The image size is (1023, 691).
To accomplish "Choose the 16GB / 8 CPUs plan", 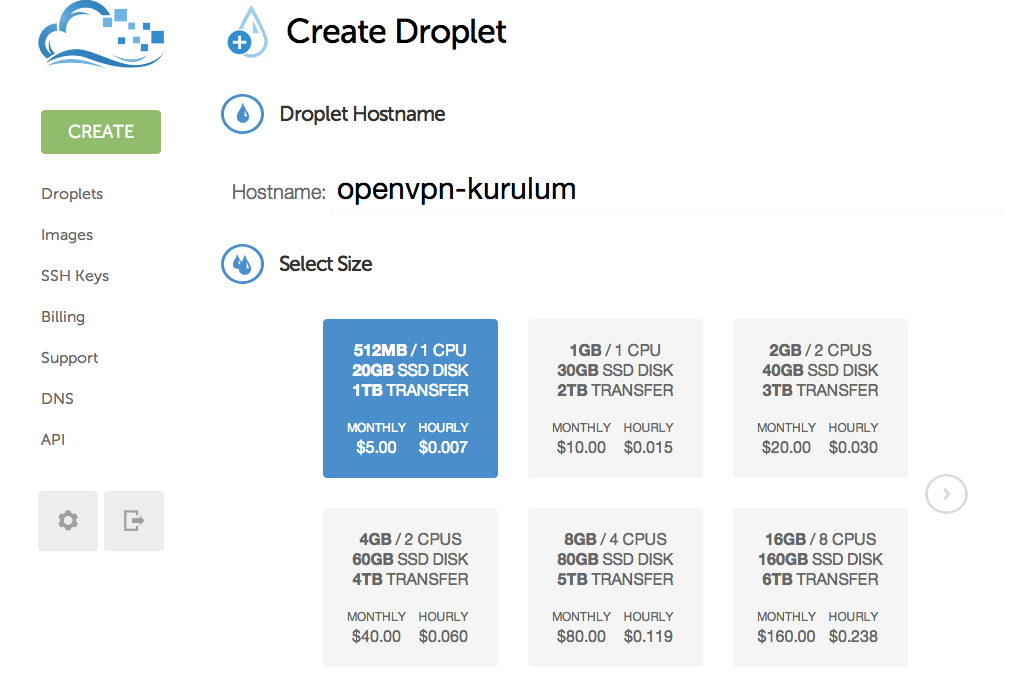I will 820,587.
